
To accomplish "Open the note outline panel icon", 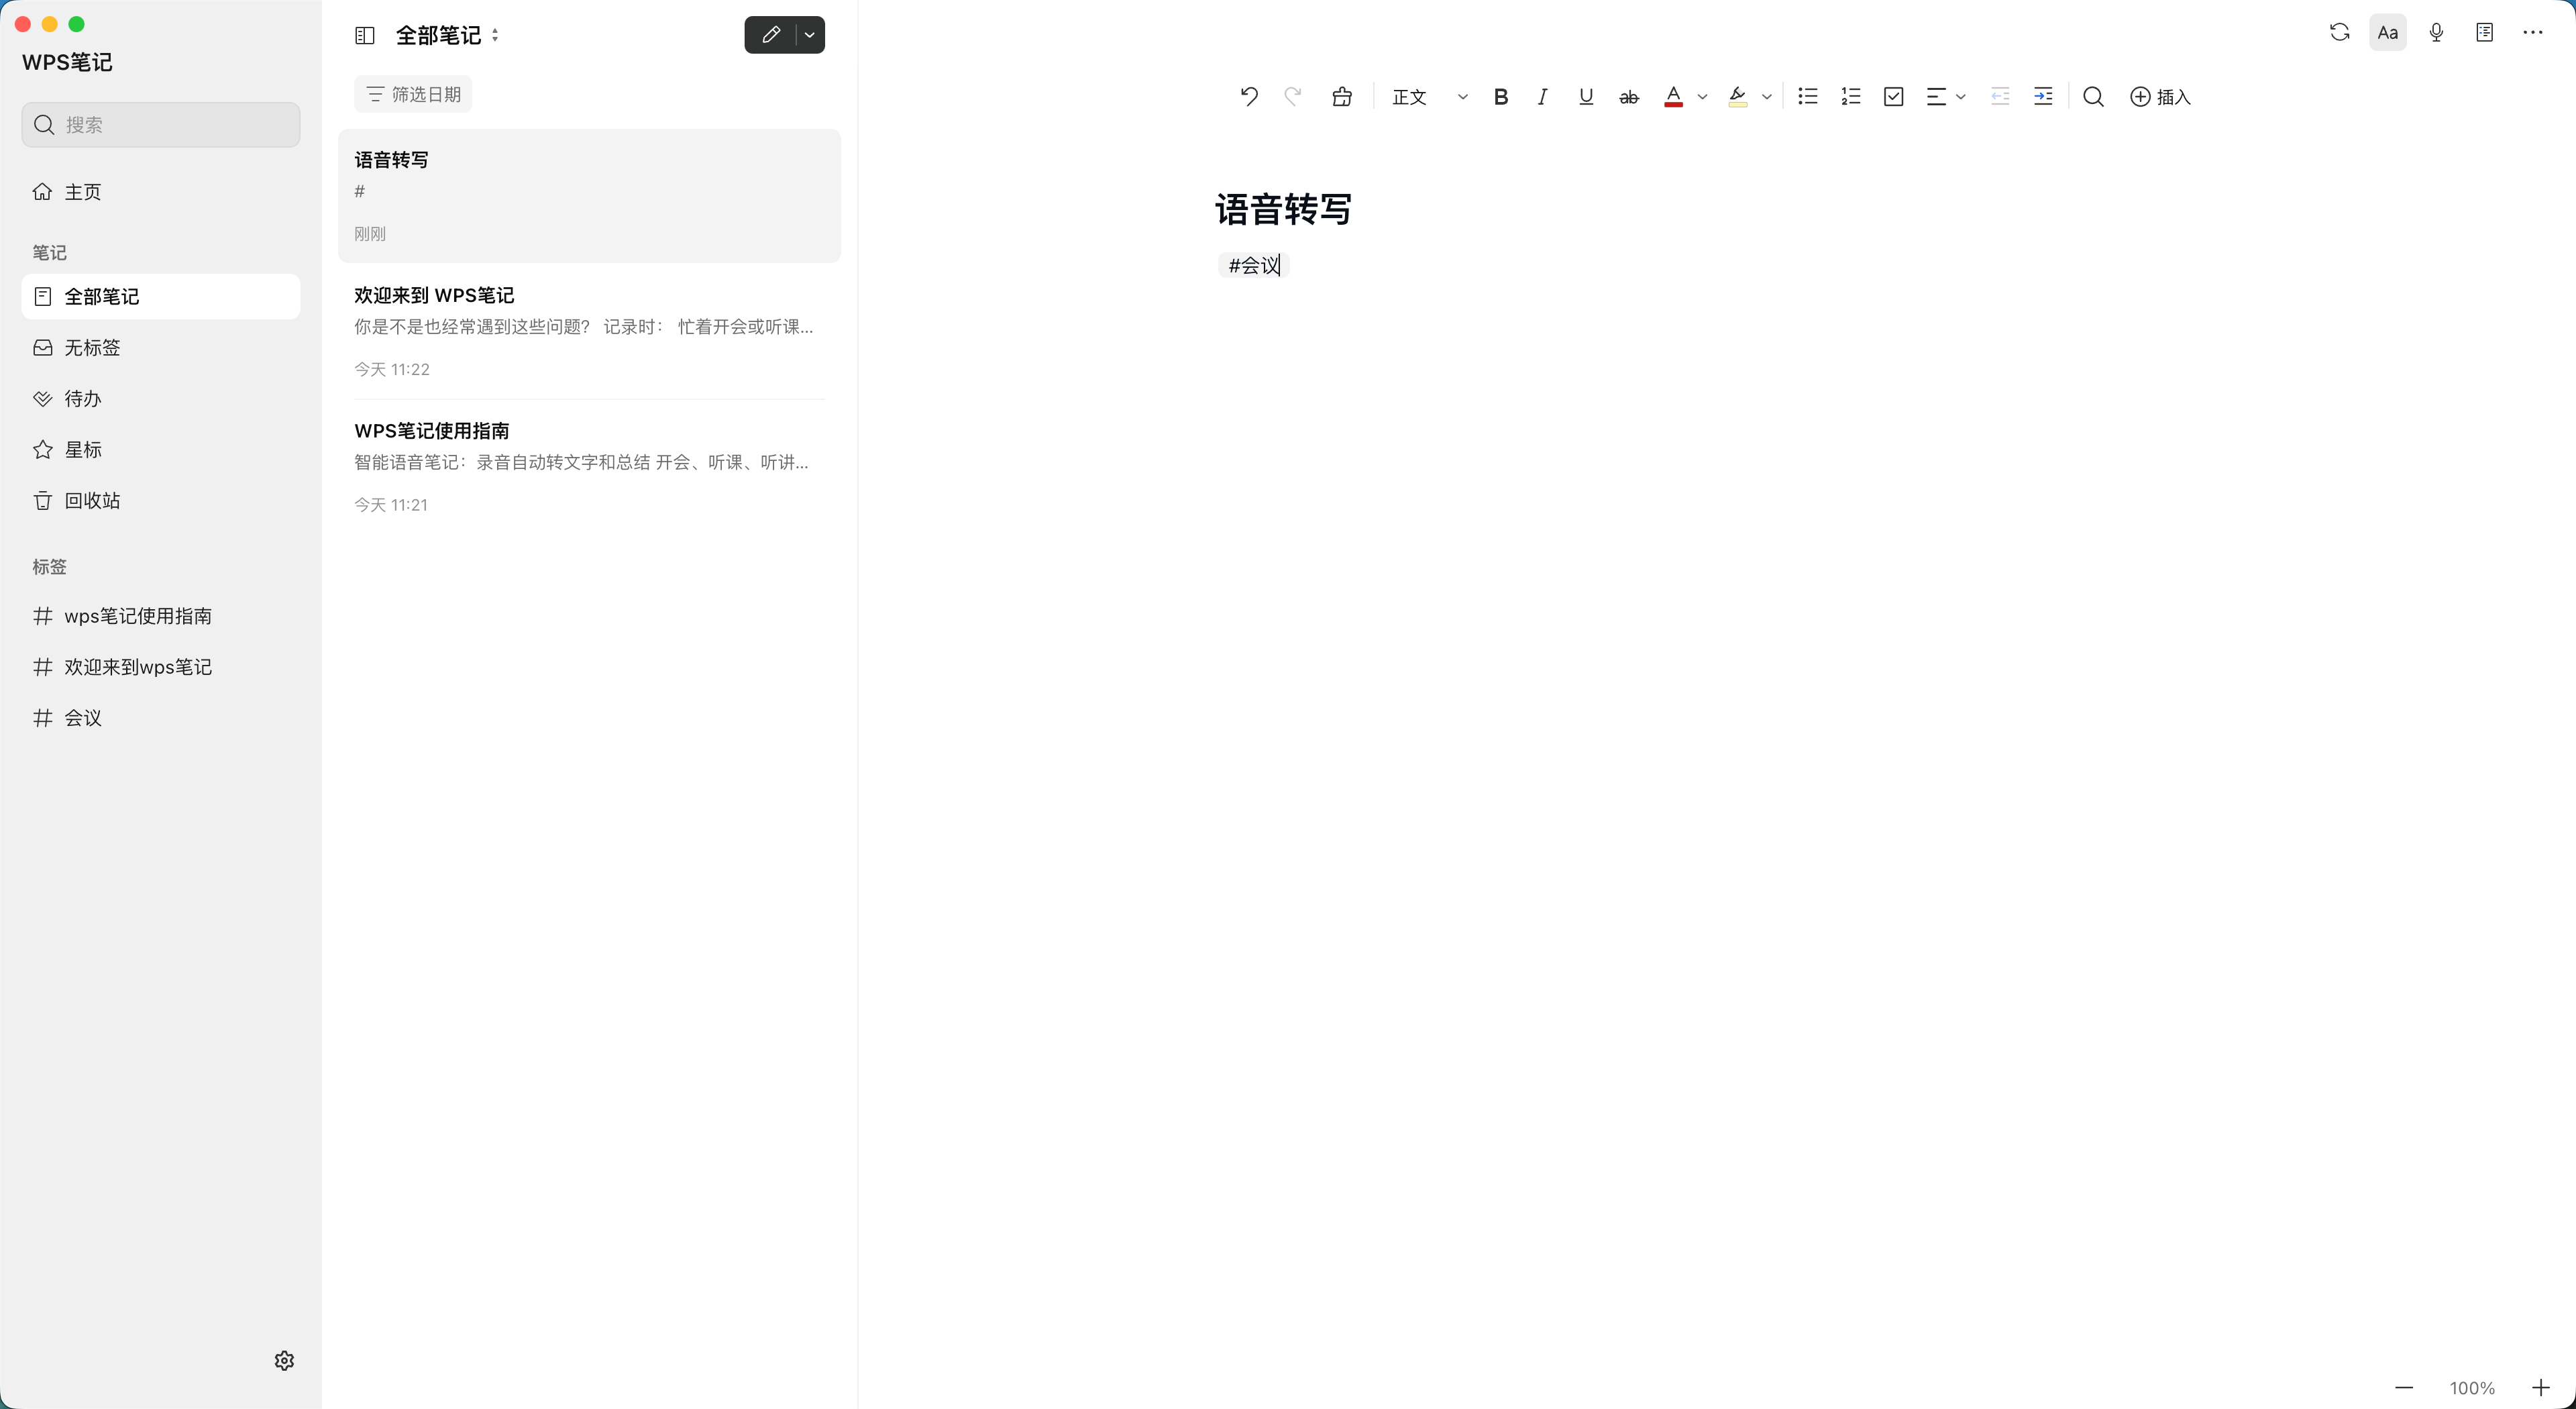I will pyautogui.click(x=2484, y=32).
